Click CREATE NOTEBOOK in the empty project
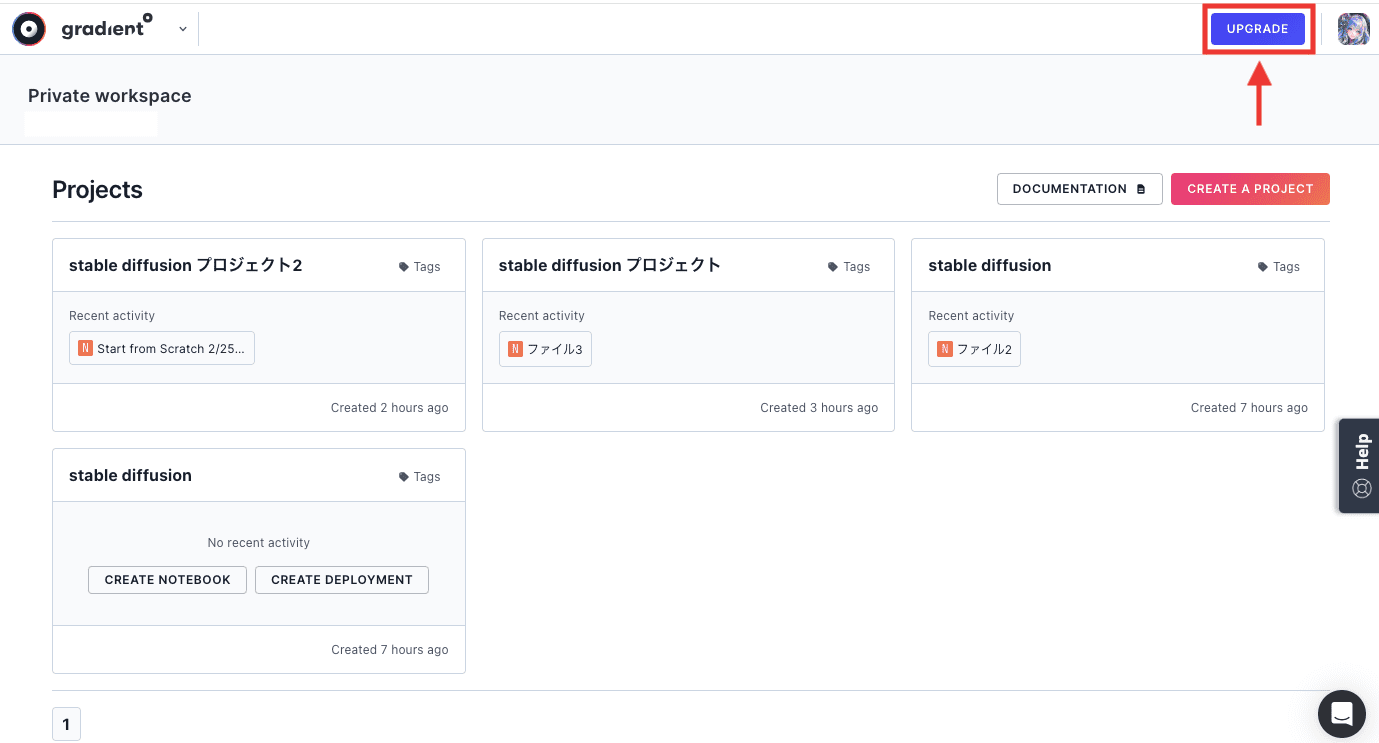 pyautogui.click(x=167, y=580)
